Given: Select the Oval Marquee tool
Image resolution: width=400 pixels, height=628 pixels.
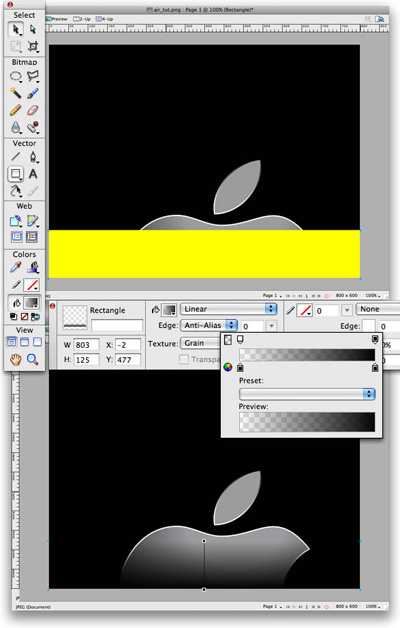Looking at the screenshot, I should tap(16, 76).
